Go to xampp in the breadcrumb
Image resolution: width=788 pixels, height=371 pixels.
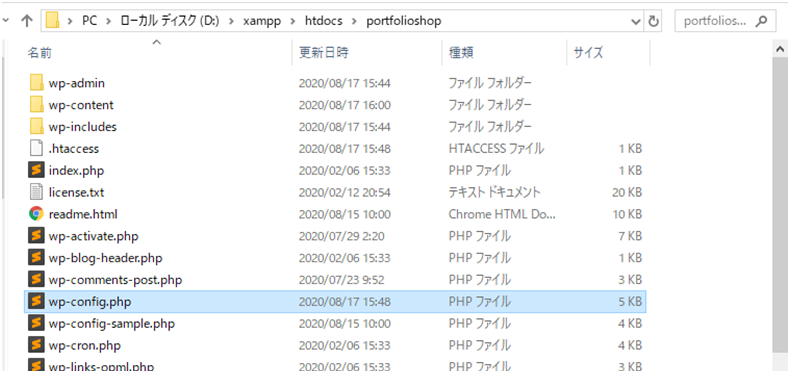coord(262,21)
